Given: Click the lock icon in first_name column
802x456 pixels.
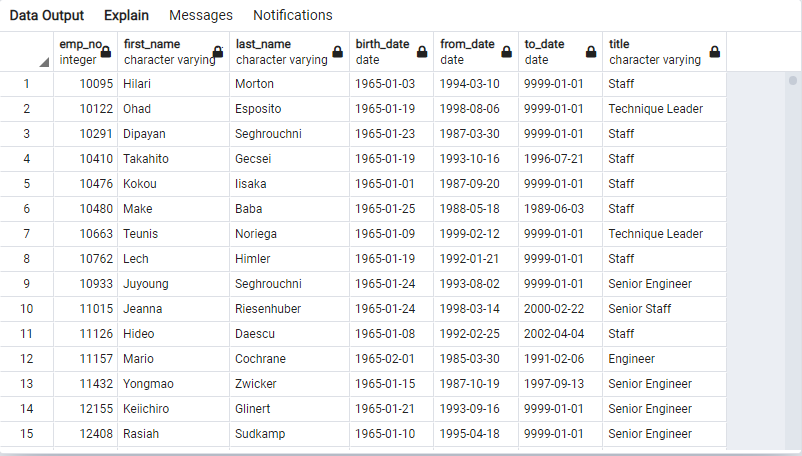Looking at the screenshot, I should point(218,52).
